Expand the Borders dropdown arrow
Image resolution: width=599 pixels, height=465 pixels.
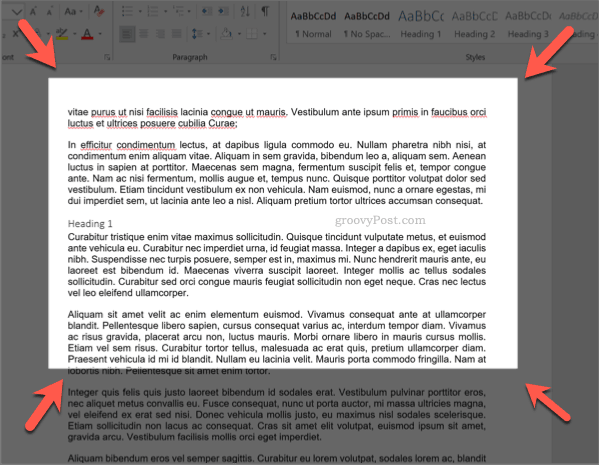pyautogui.click(x=265, y=34)
